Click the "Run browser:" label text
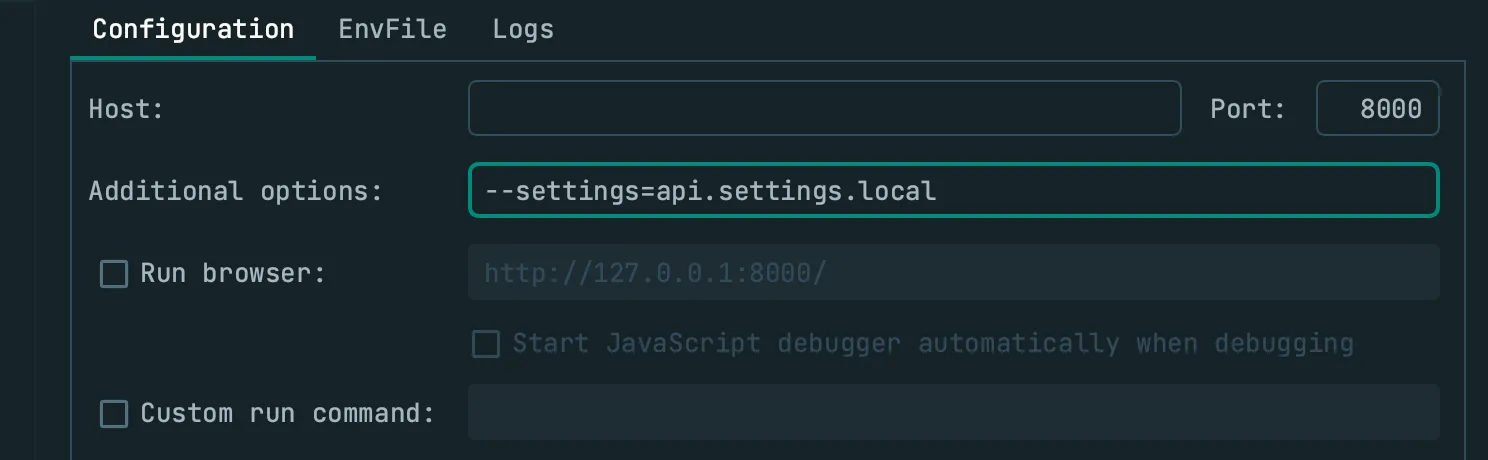This screenshot has width=1488, height=460. pos(233,273)
